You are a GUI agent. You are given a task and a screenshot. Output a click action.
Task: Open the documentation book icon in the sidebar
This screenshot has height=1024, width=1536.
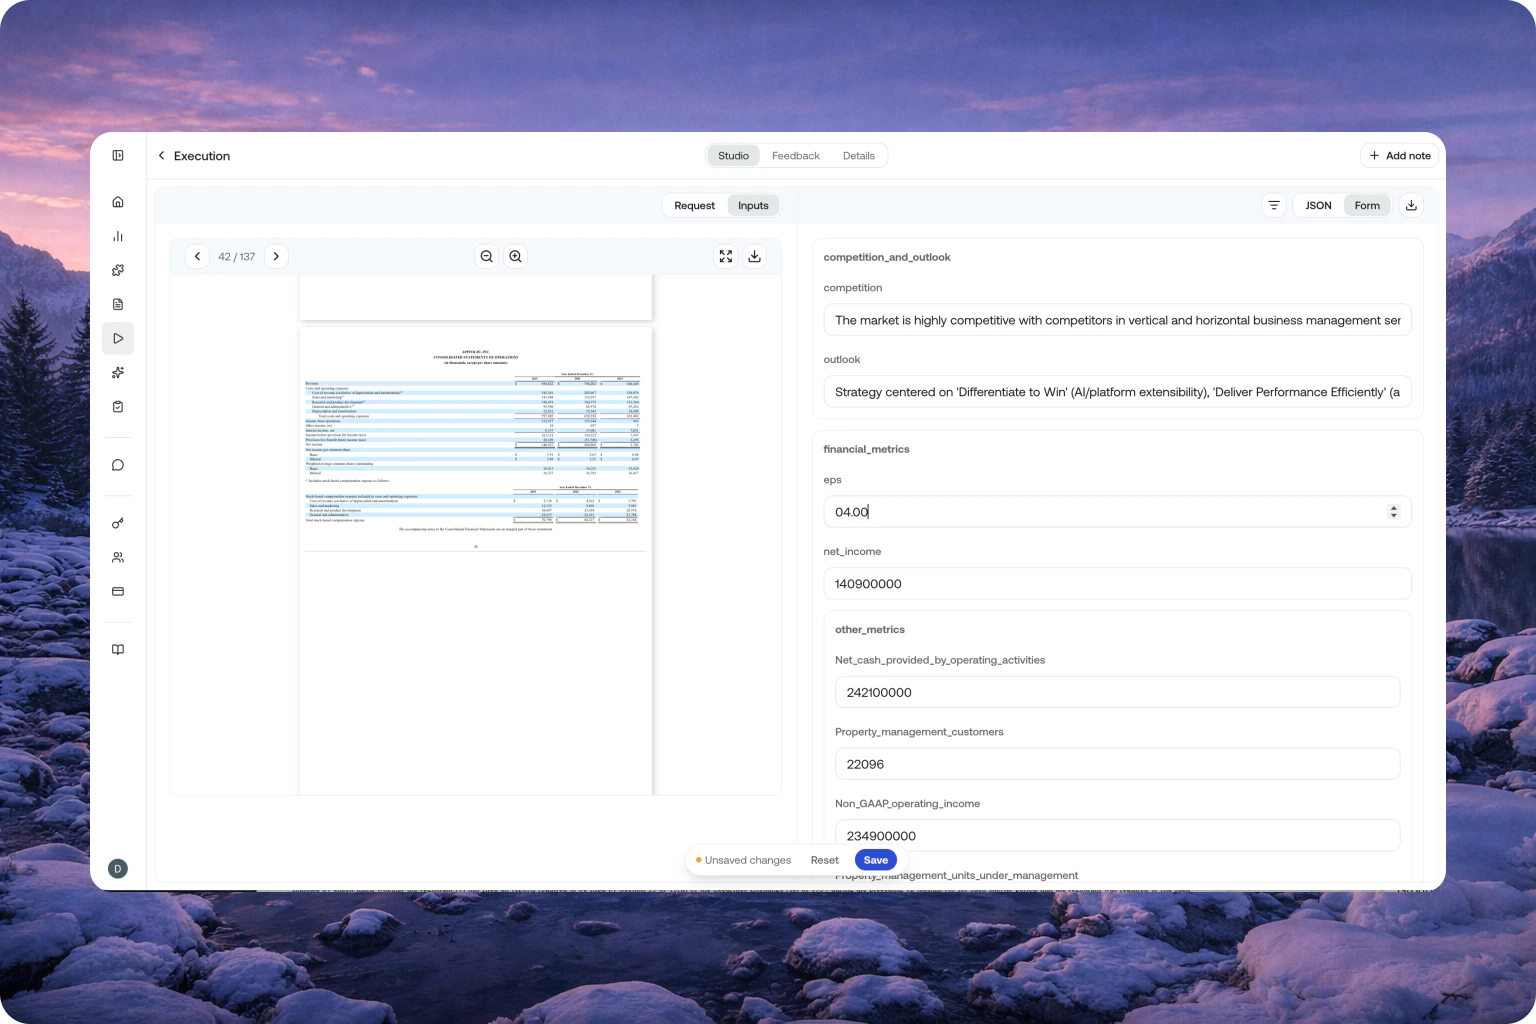point(118,649)
